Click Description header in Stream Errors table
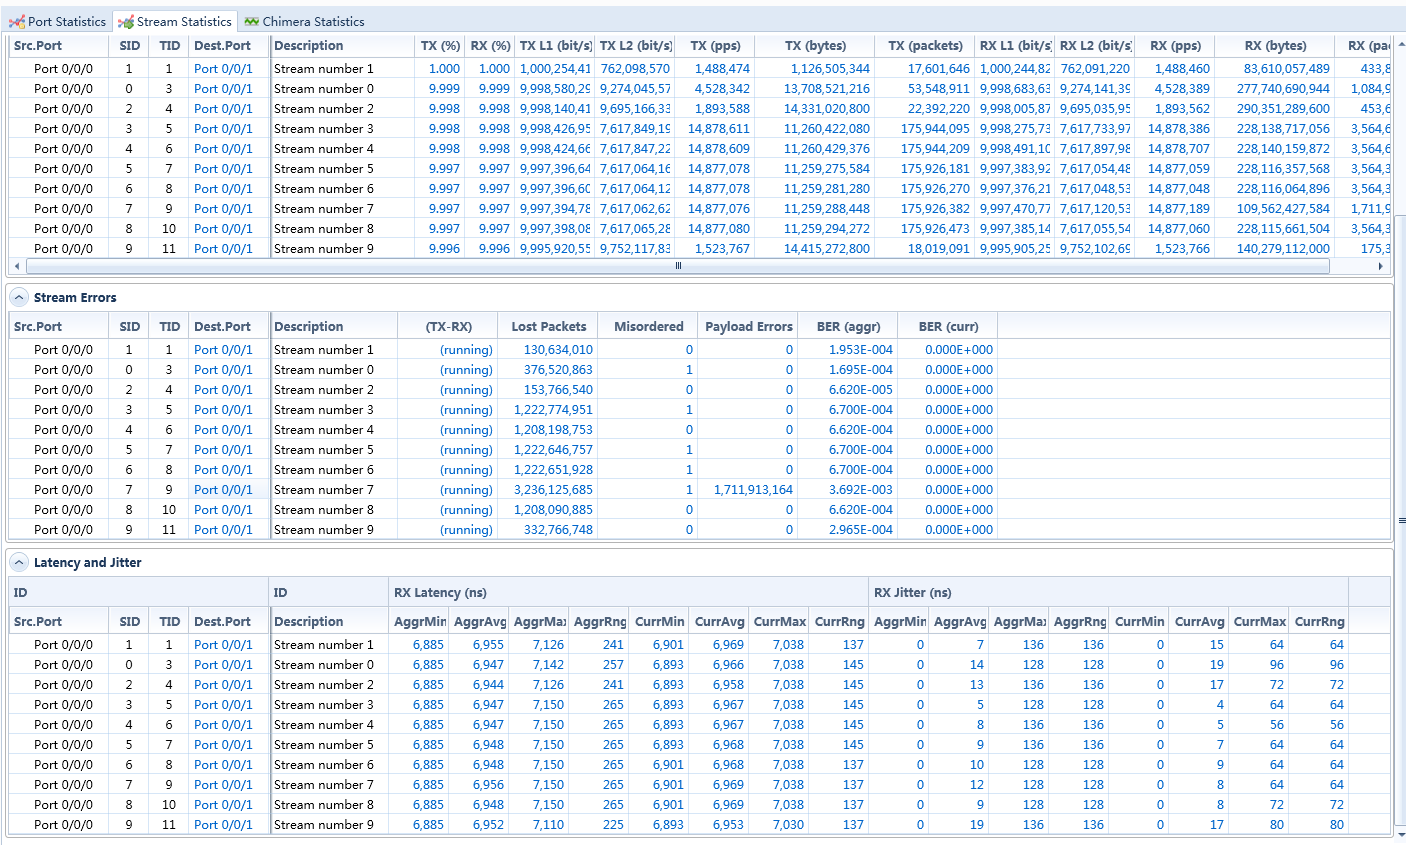 (333, 327)
